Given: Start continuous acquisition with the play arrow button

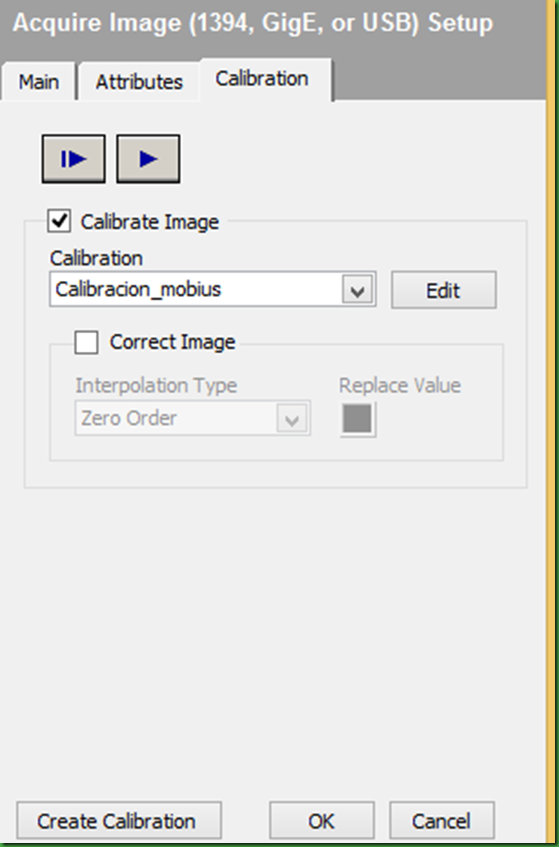Looking at the screenshot, I should pos(148,159).
